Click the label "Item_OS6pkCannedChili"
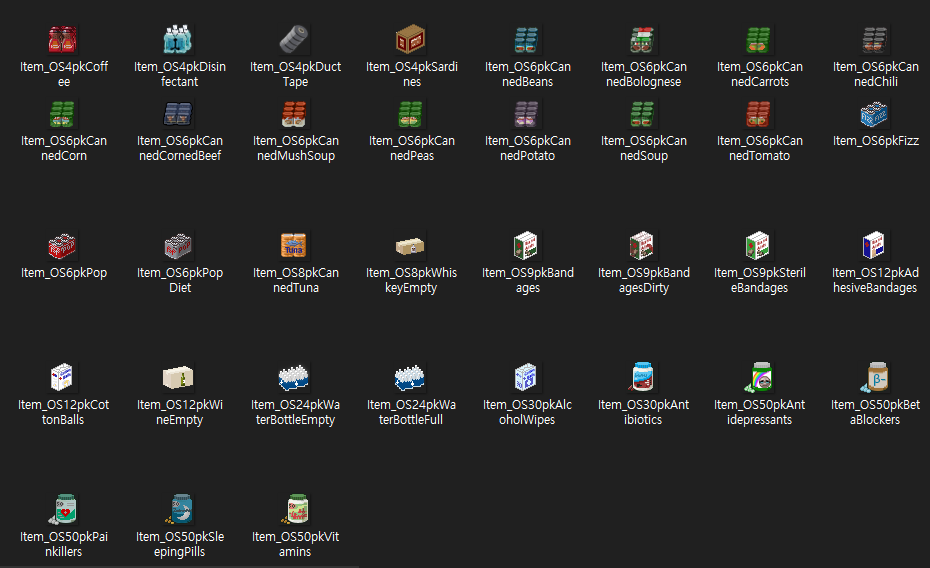Viewport: 930px width, 568px height. (x=875, y=74)
